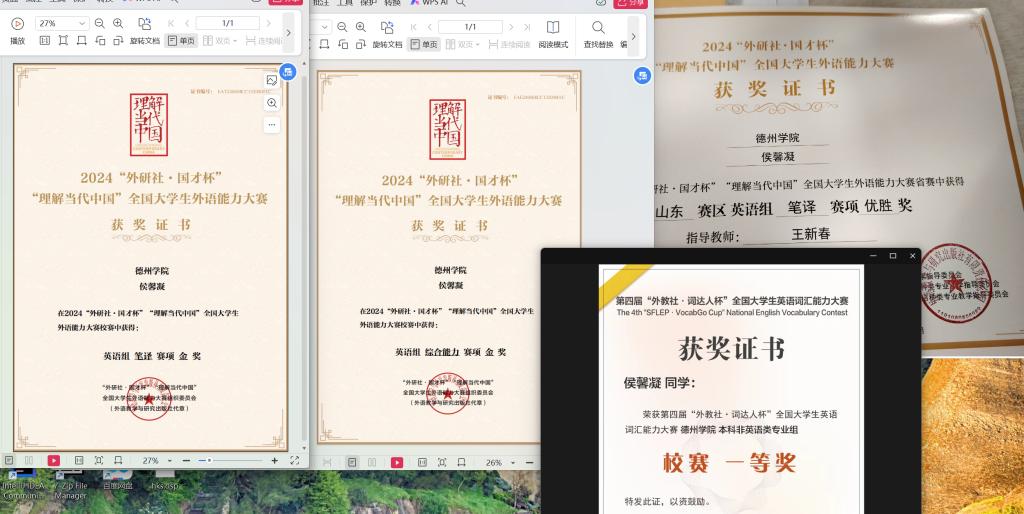
Task: Click red slideshow play button in middle status bar
Action: (397, 462)
